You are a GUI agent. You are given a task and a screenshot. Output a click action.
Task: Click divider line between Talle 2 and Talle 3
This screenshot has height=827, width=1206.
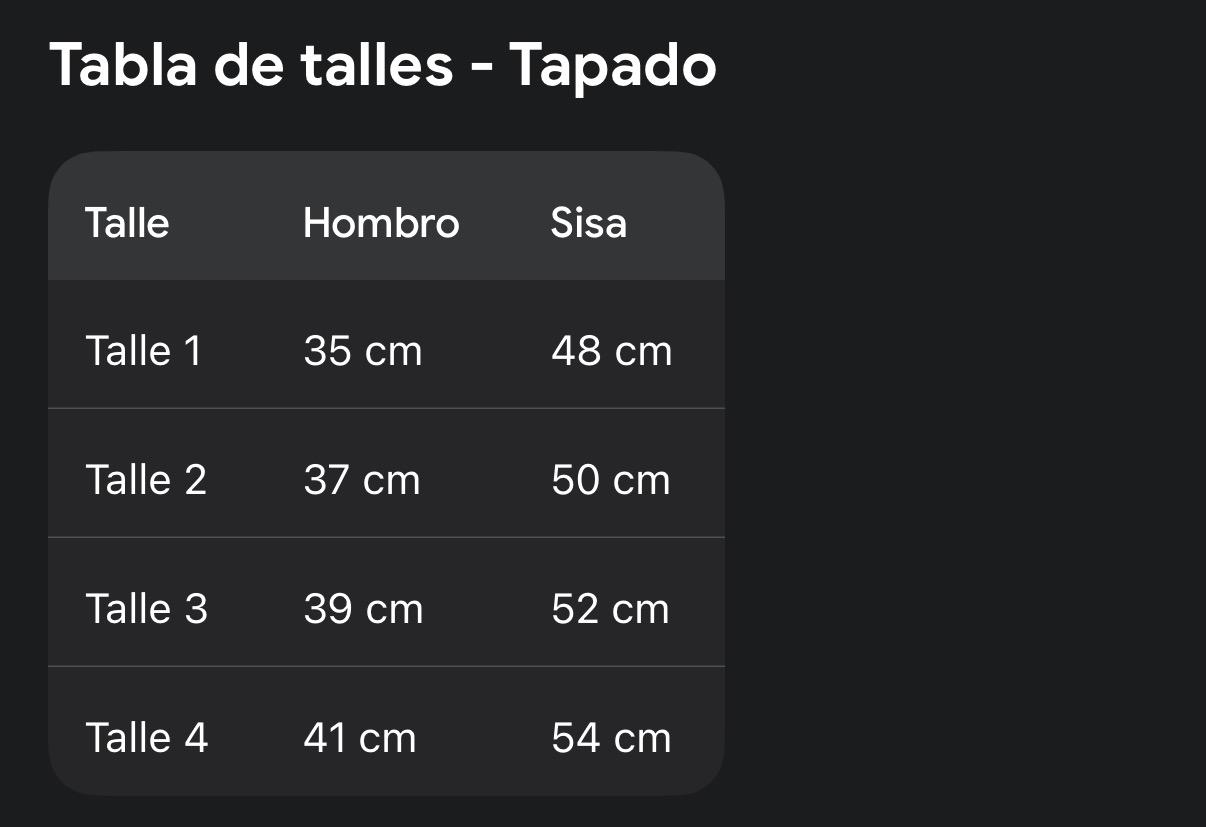pos(386,537)
